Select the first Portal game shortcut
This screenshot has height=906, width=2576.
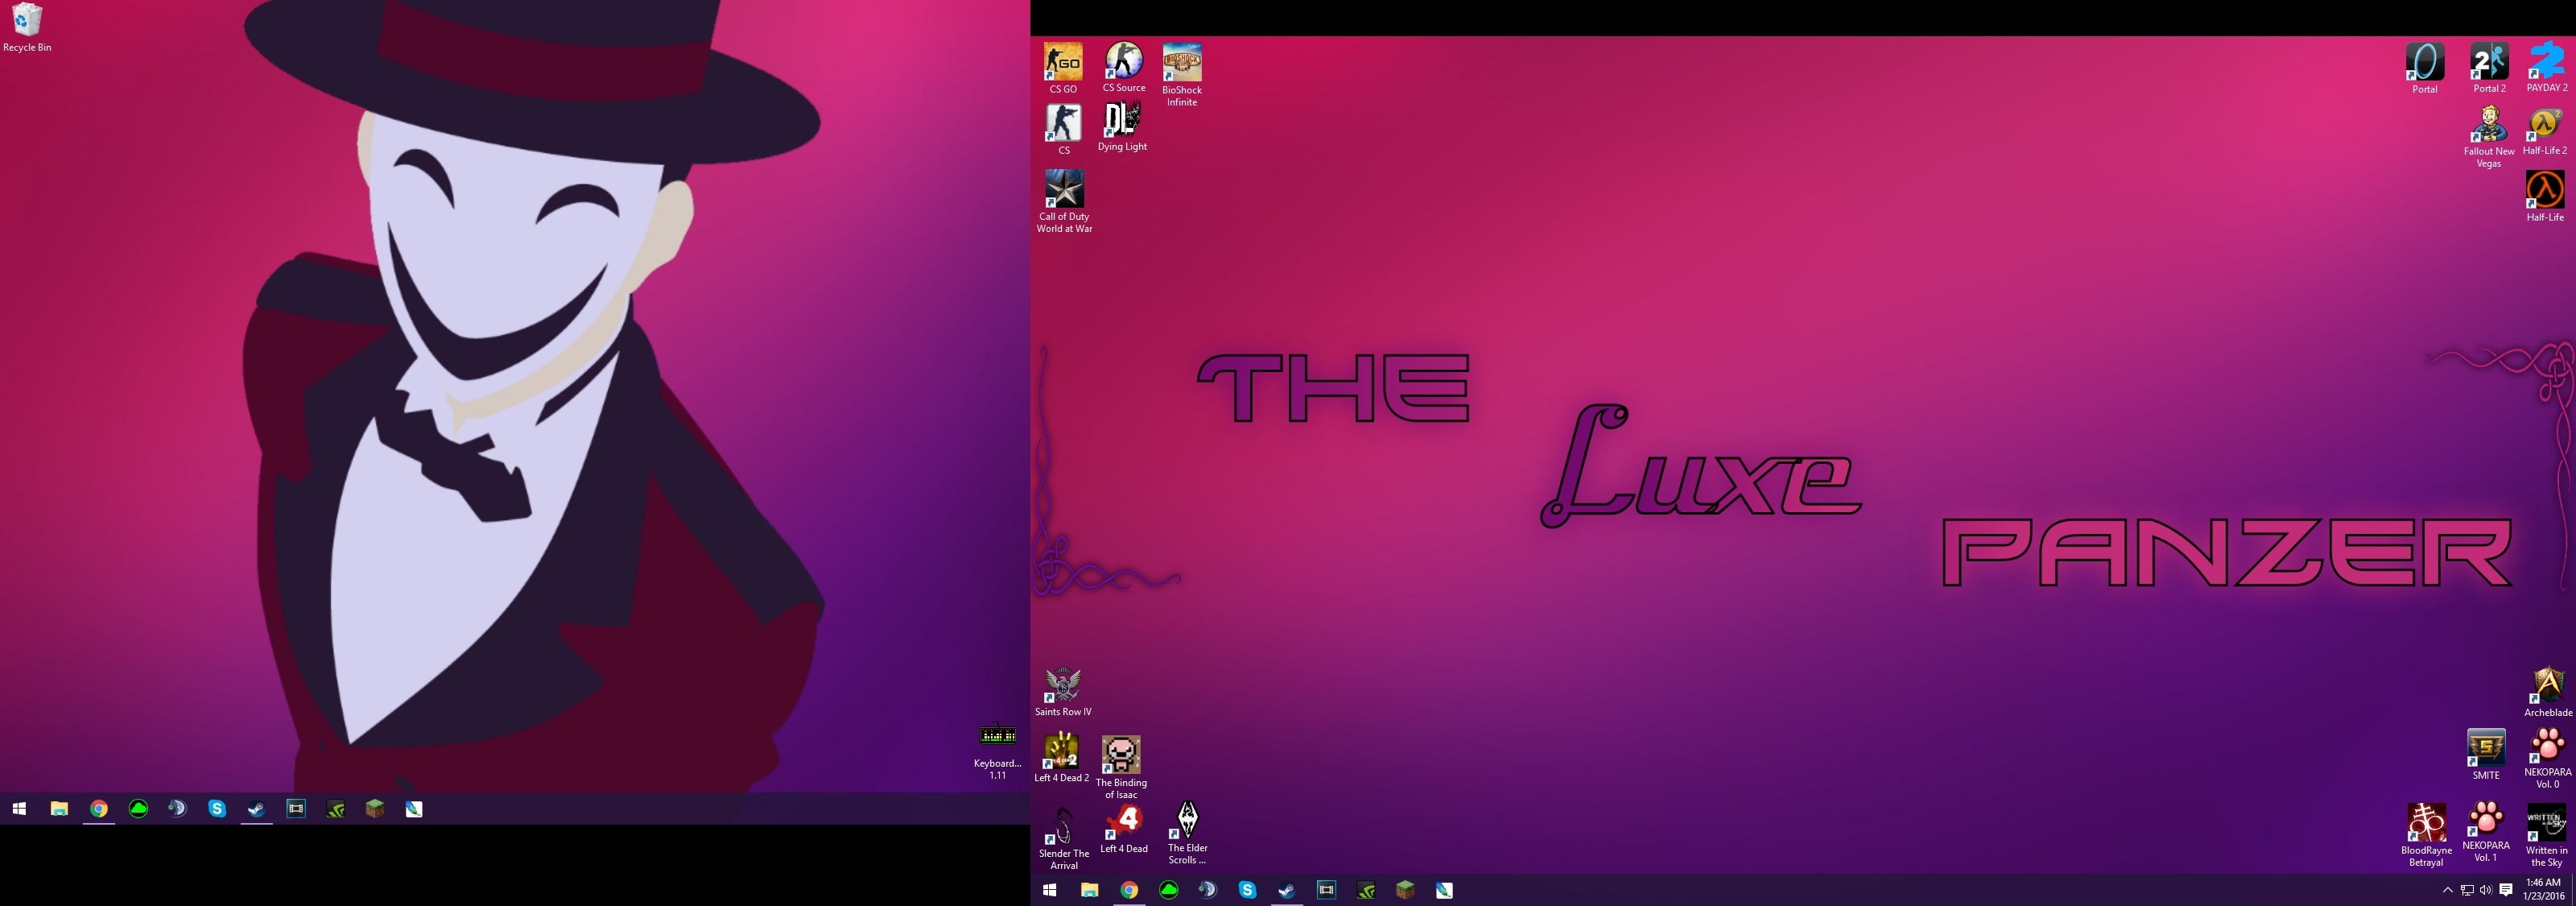coord(2424,69)
